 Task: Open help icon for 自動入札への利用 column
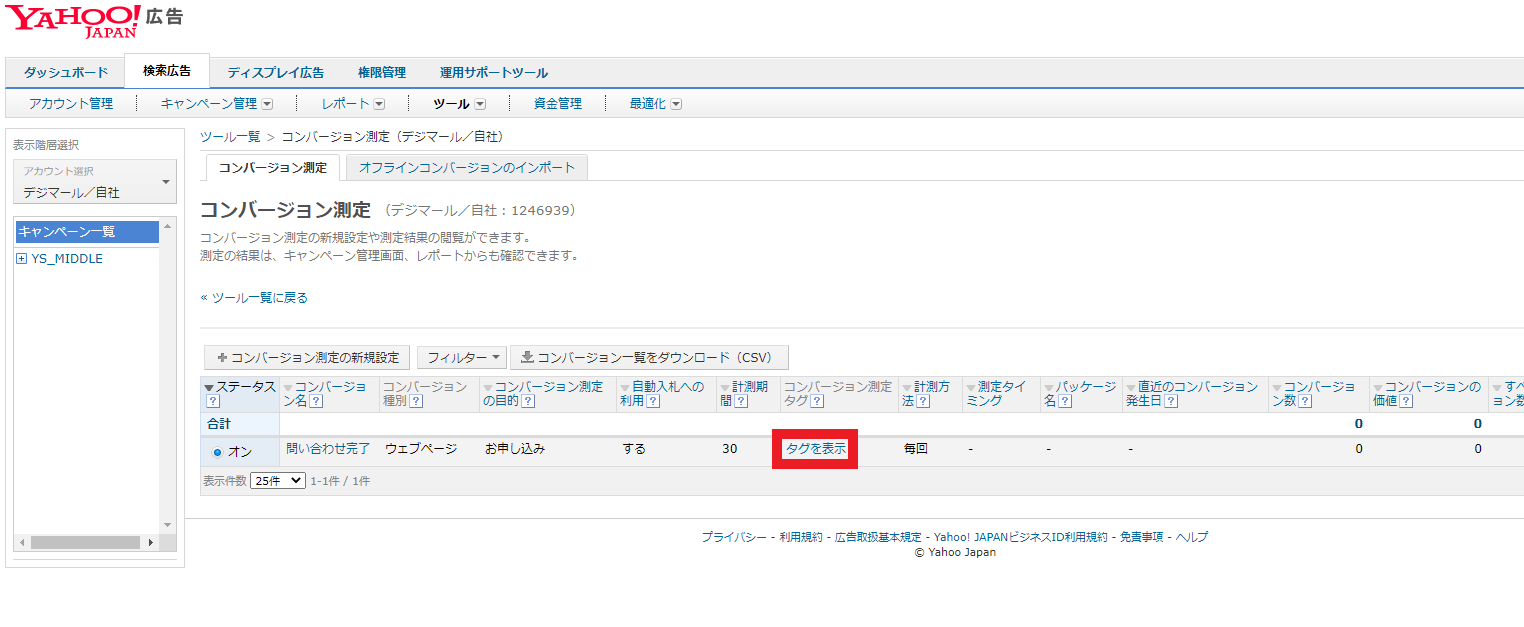[653, 401]
